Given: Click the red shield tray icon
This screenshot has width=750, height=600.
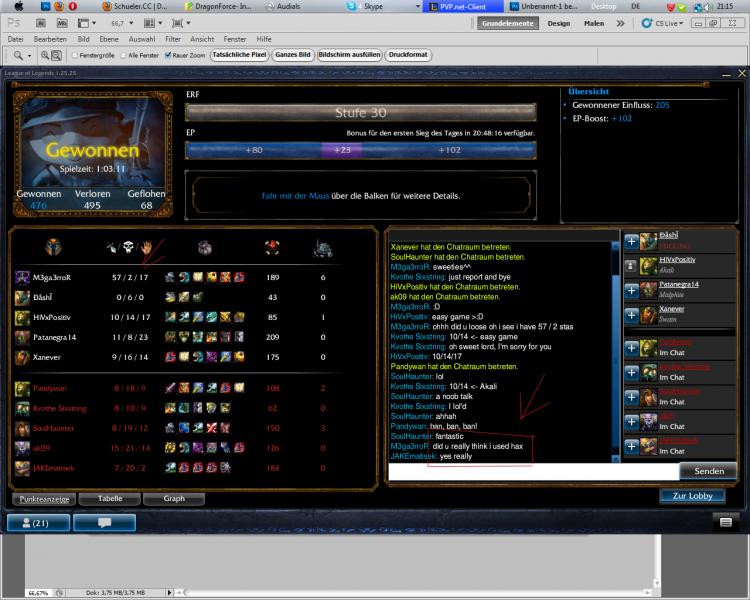Looking at the screenshot, I should click(x=671, y=7).
